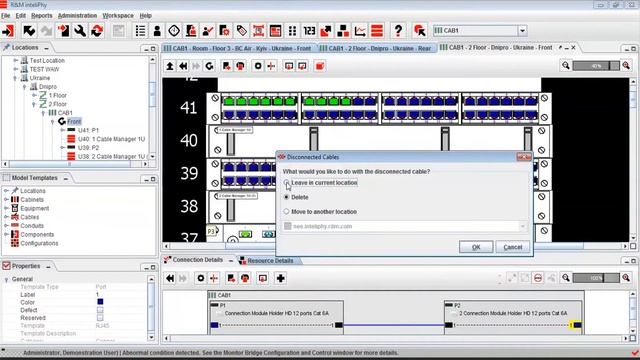
Task: Select the 'Delete' radio option
Action: click(x=286, y=197)
